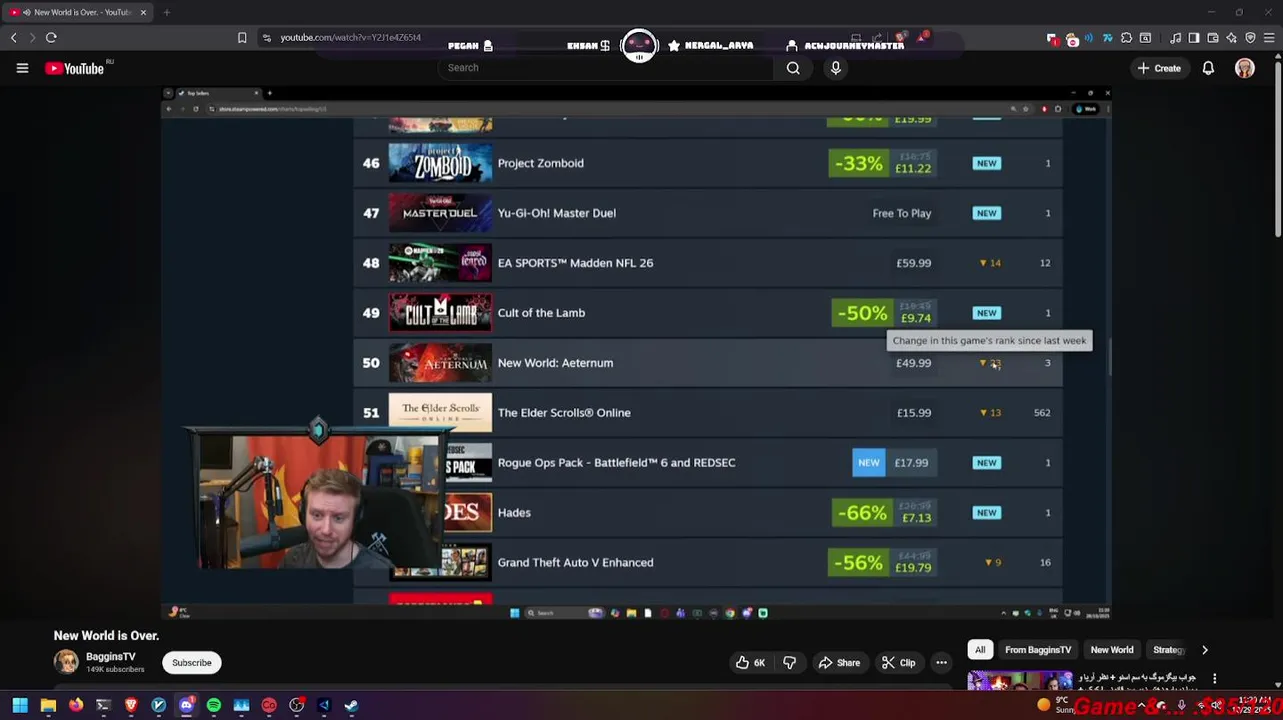Viewport: 1283px width, 720px height.
Task: Bookmark this page from the address bar
Action: (242, 37)
